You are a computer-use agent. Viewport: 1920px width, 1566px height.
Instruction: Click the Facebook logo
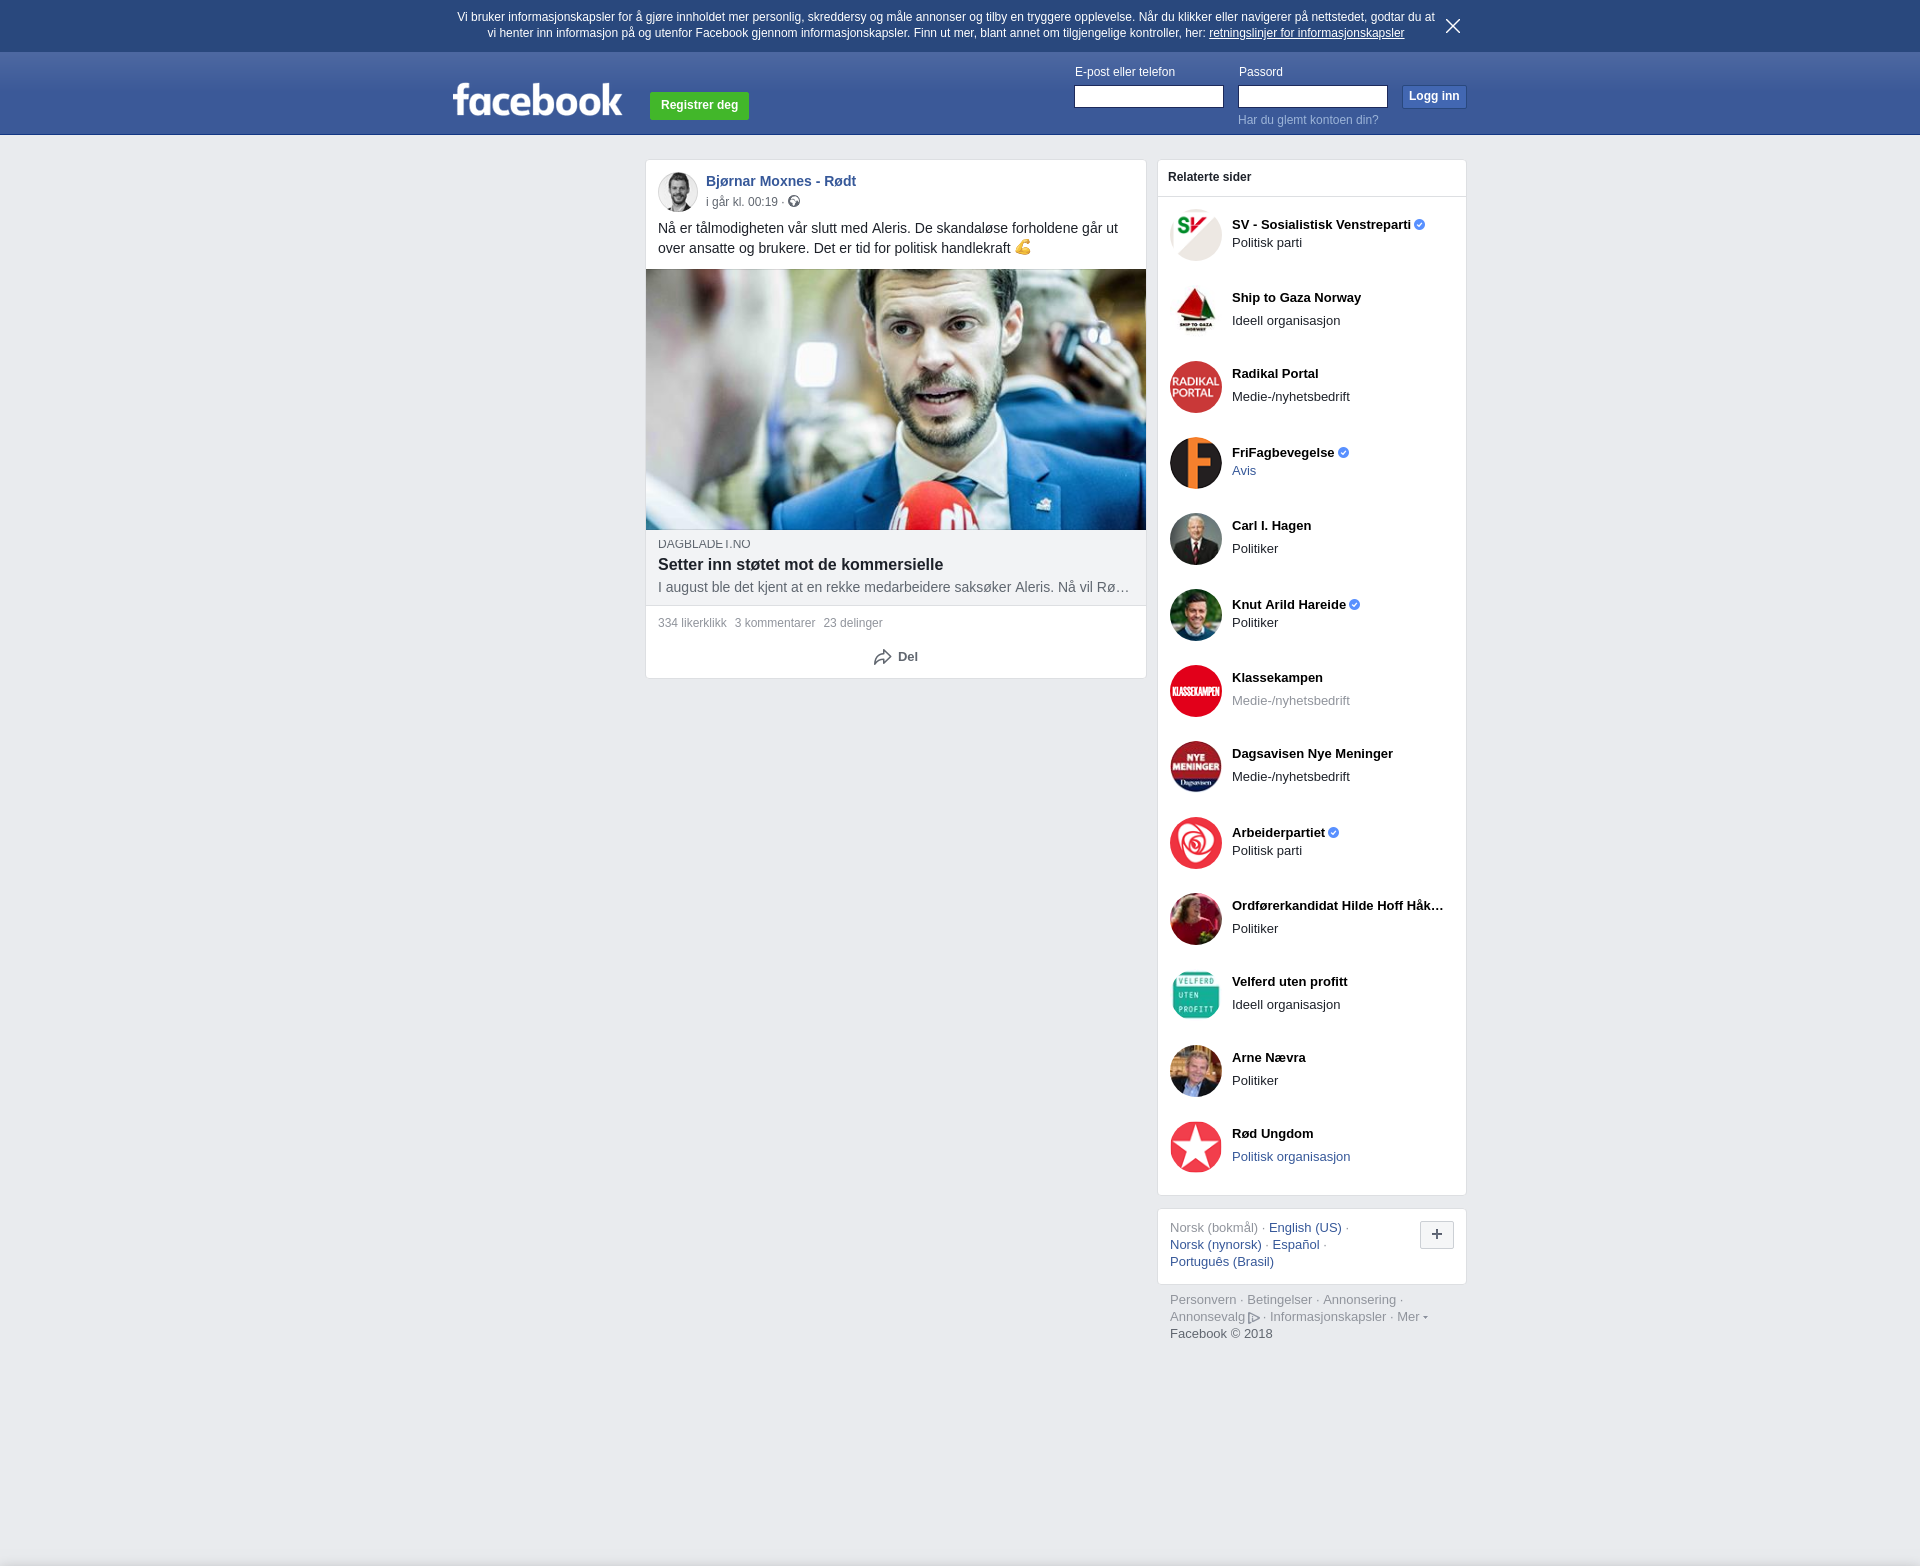point(537,99)
